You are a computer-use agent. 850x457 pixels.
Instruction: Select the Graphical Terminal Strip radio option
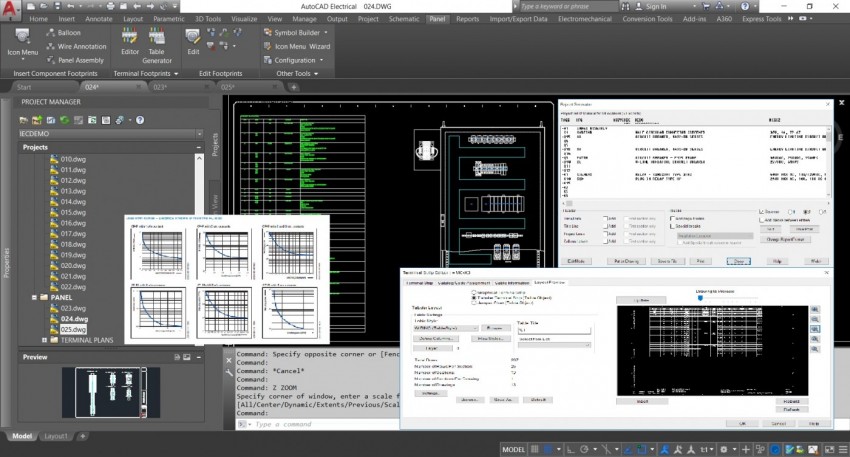(474, 292)
